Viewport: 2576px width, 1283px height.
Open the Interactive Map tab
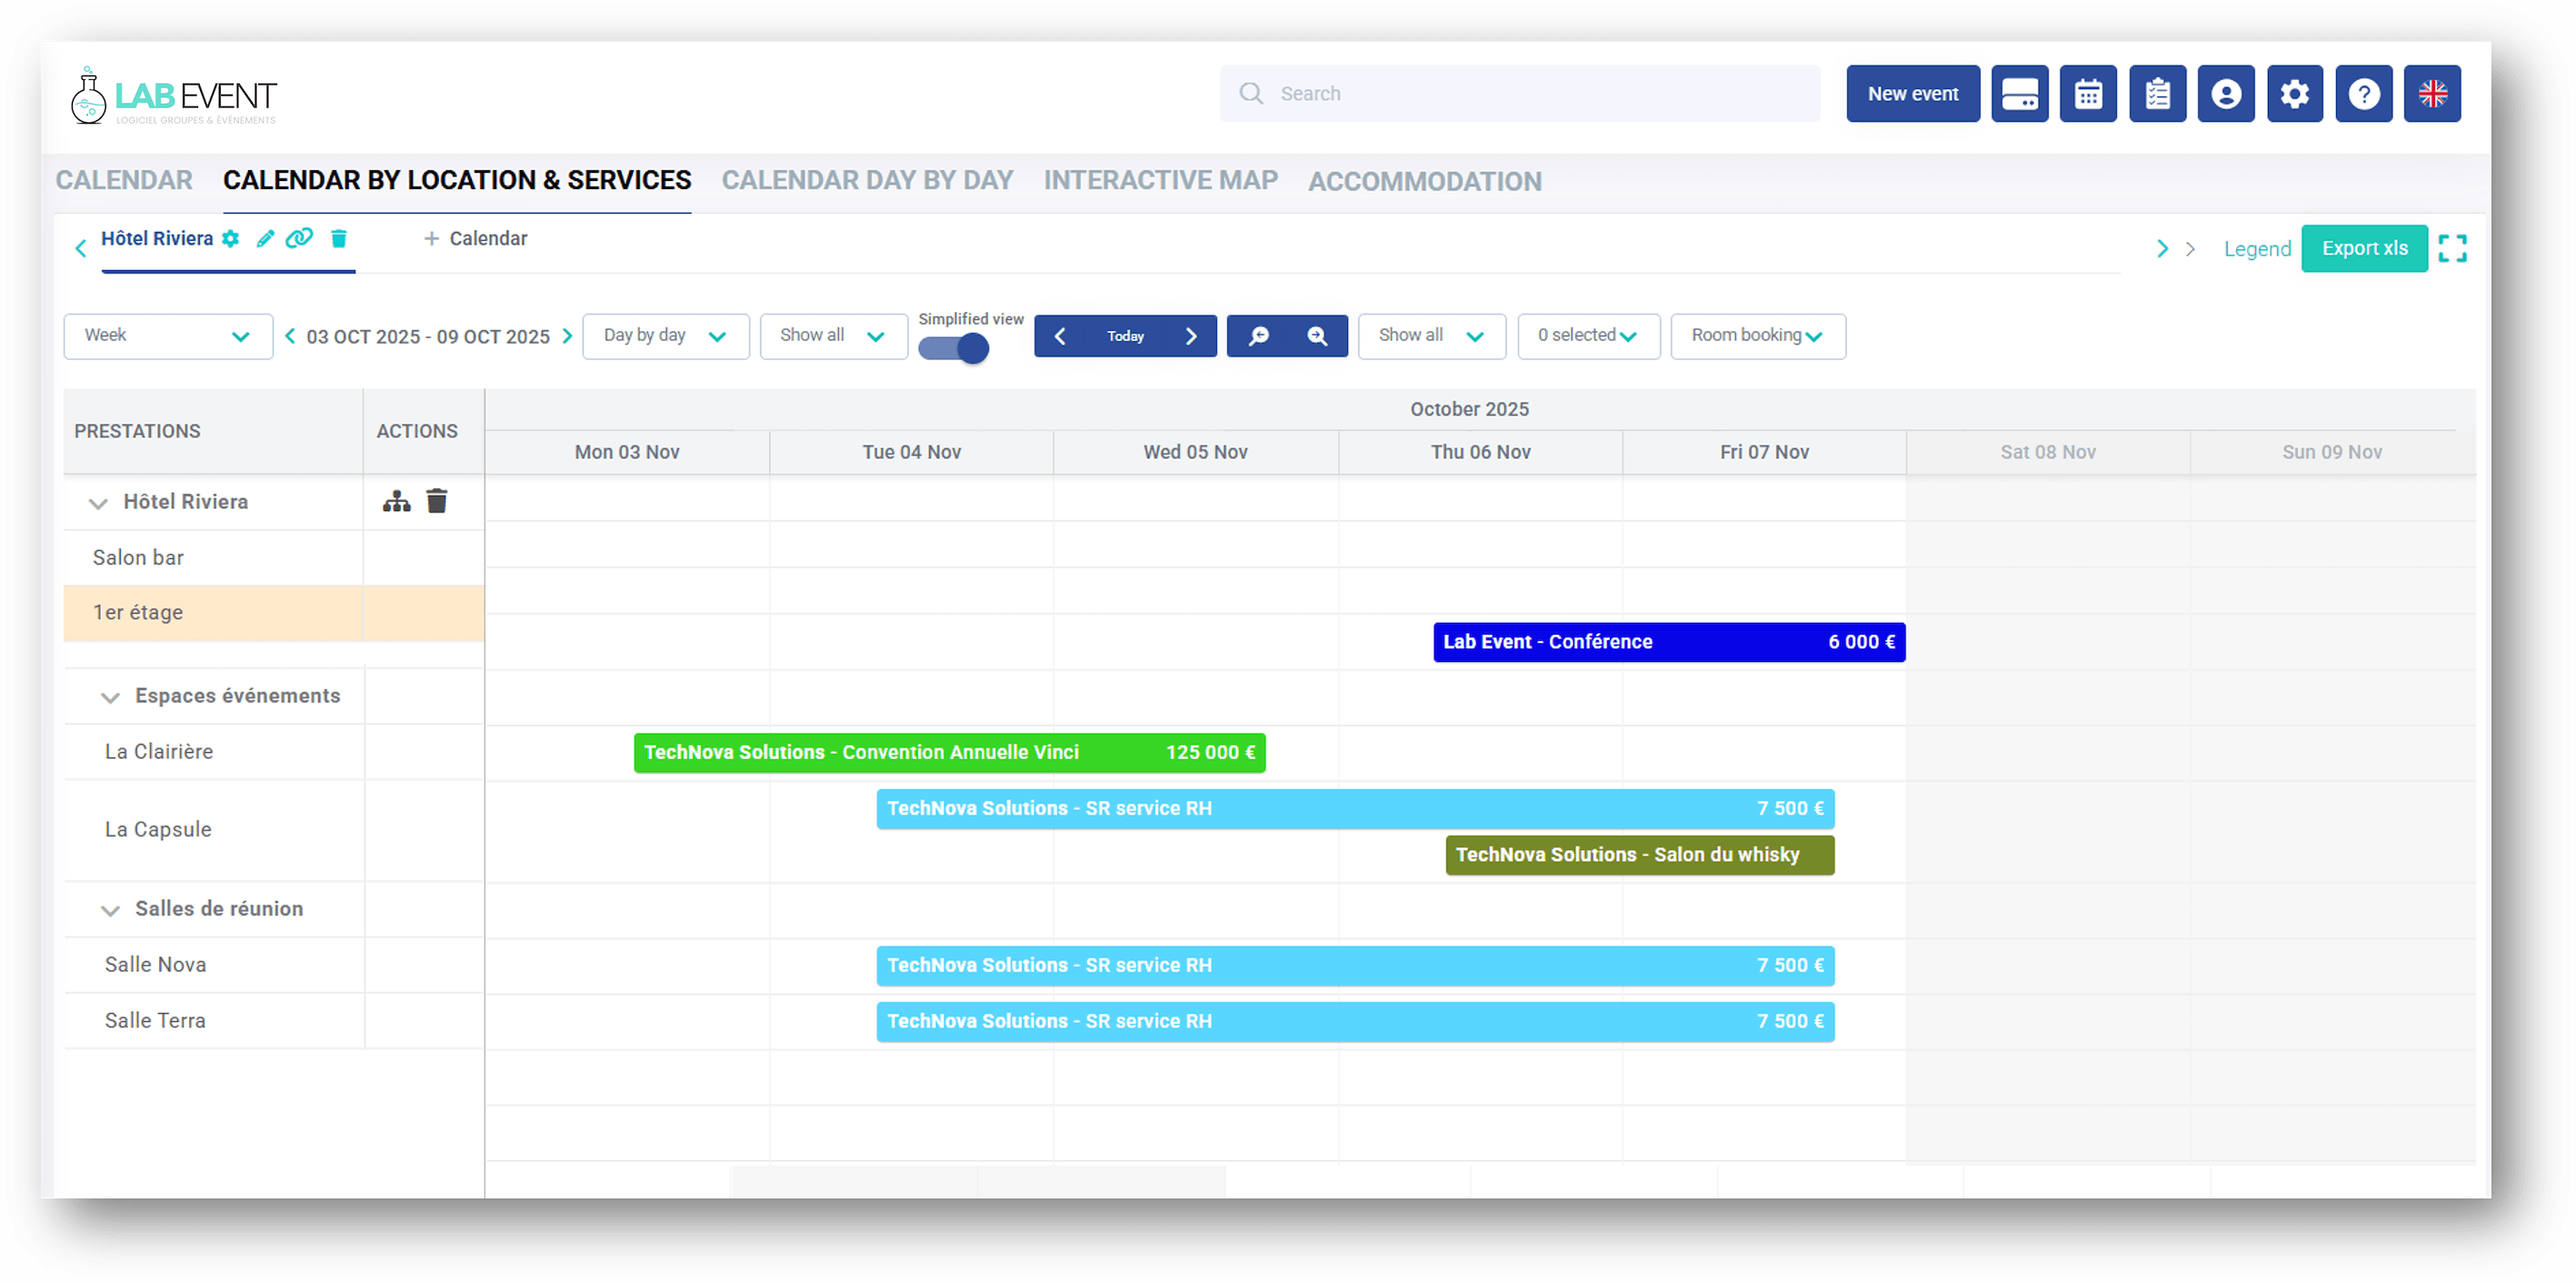pyautogui.click(x=1160, y=180)
